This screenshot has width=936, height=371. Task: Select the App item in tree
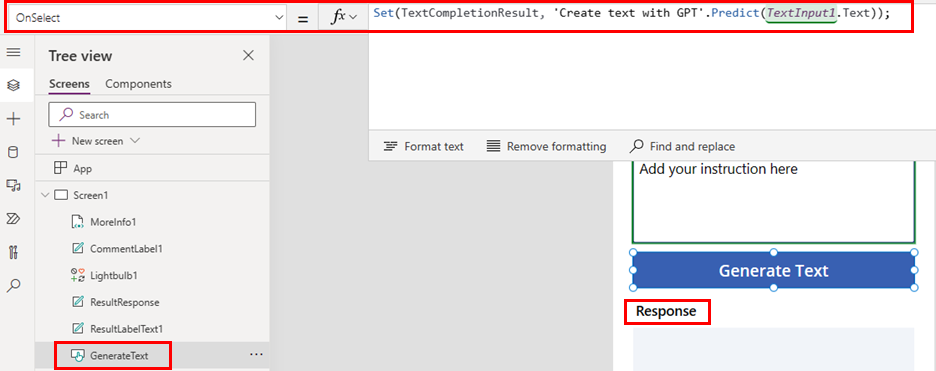[82, 169]
